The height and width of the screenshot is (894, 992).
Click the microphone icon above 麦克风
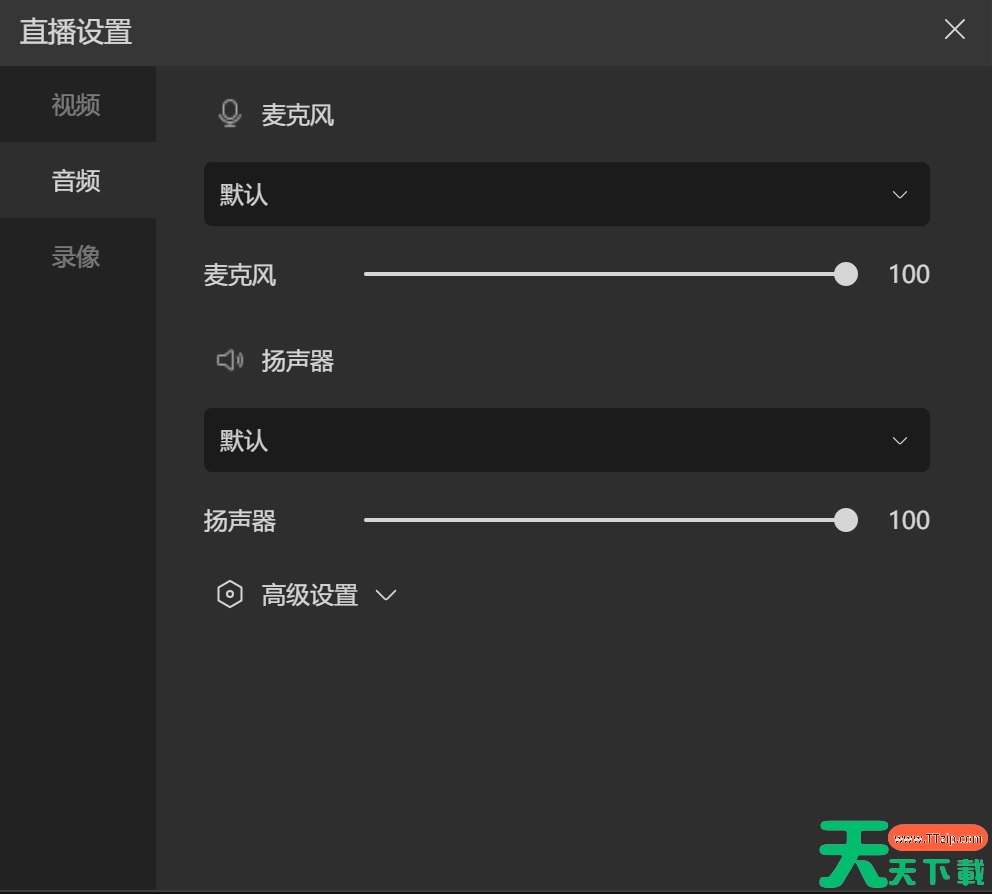pos(229,113)
